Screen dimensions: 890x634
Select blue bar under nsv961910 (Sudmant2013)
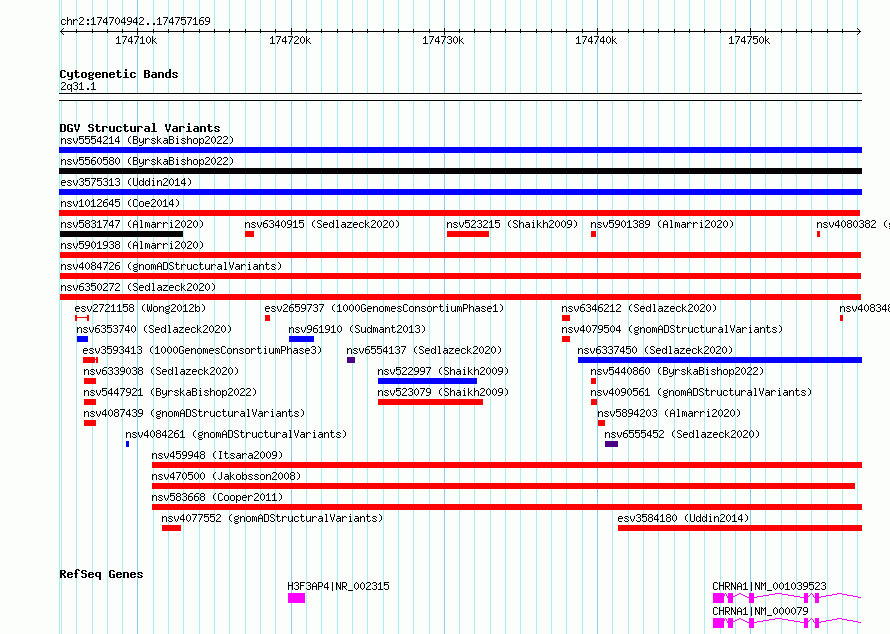point(301,339)
